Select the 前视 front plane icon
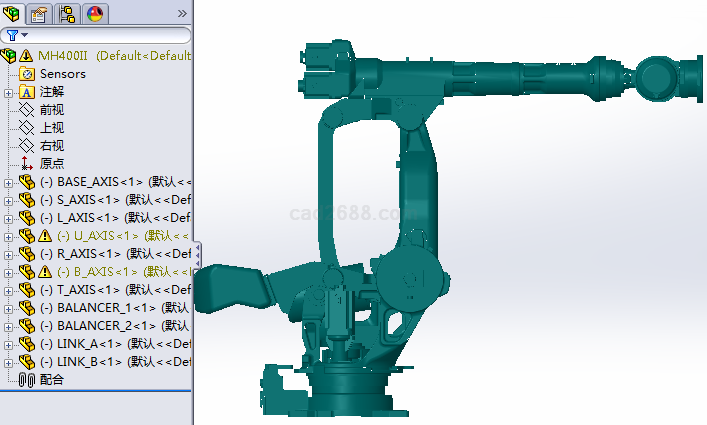 click(x=27, y=110)
